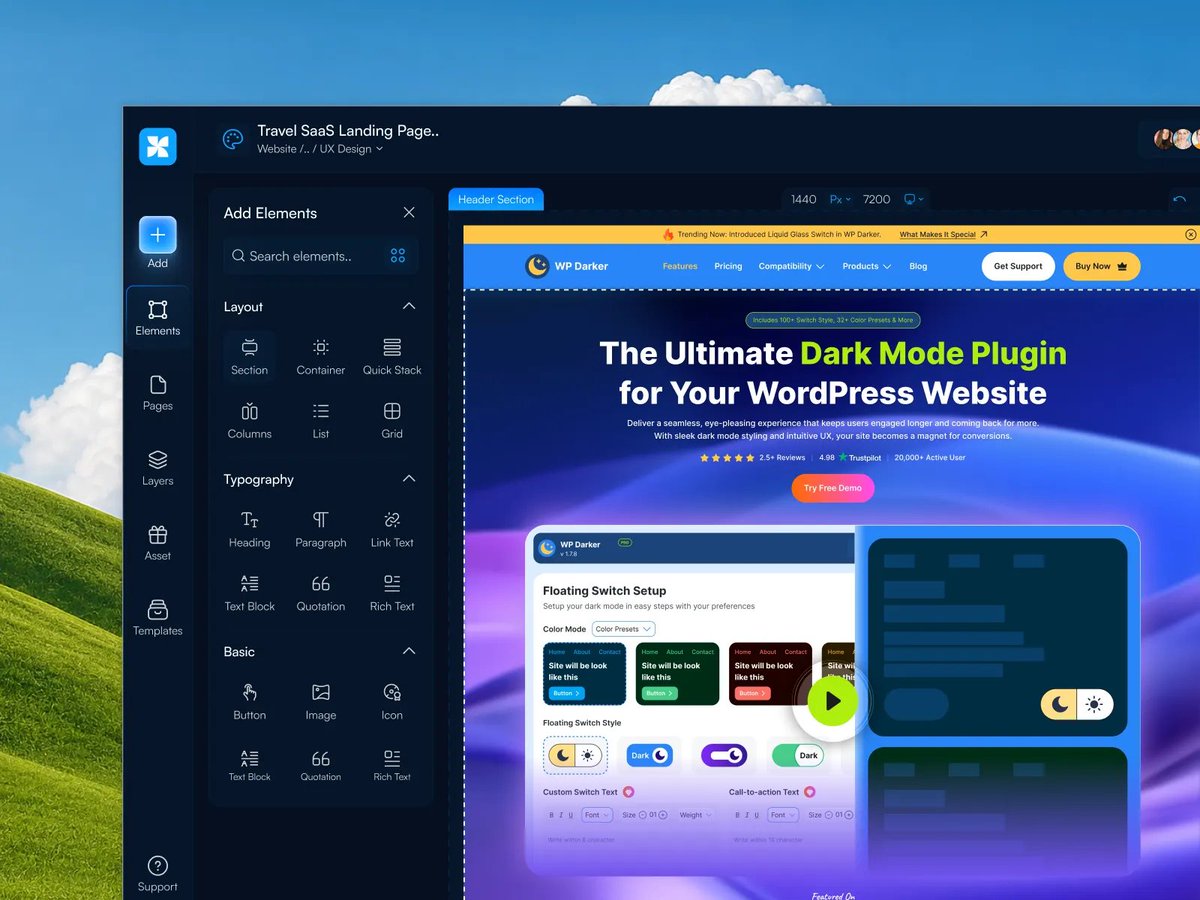
Task: Add a Button basic element
Action: 250,702
